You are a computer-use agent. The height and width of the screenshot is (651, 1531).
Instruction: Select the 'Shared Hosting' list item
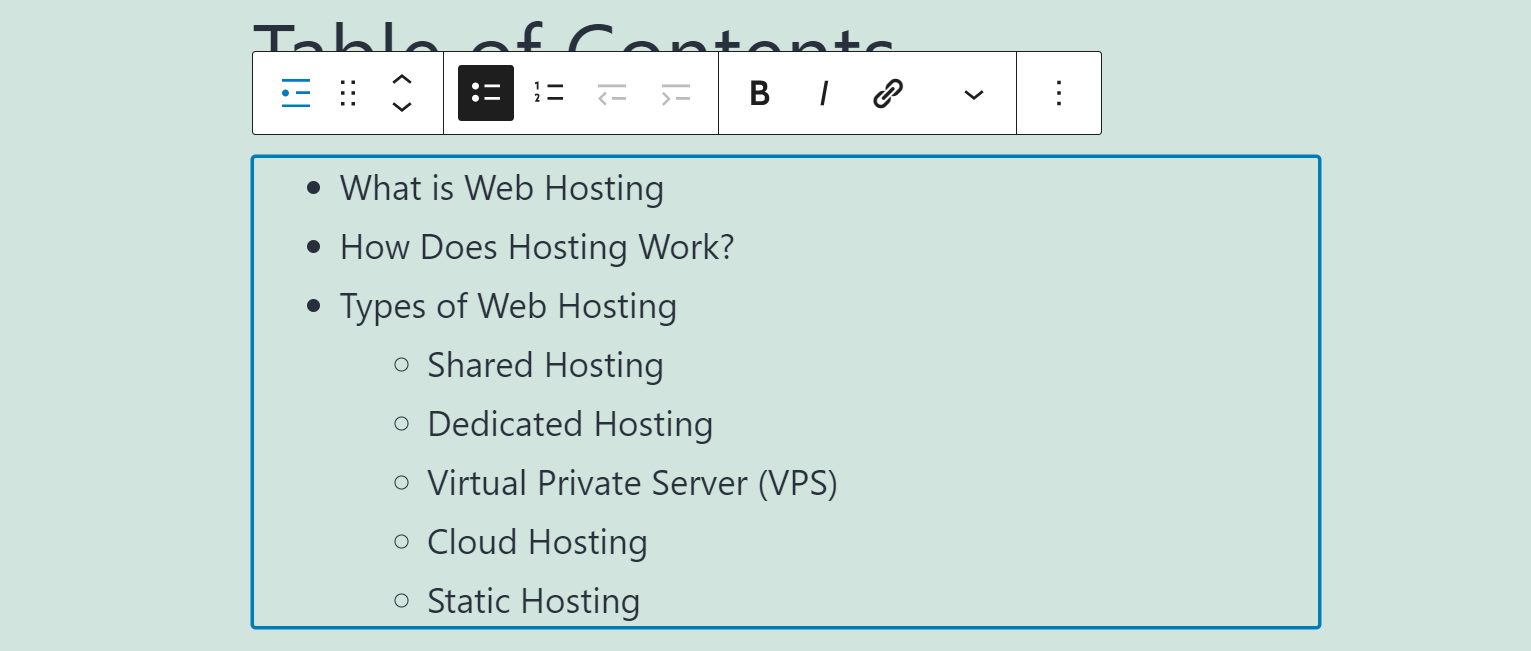(x=546, y=365)
